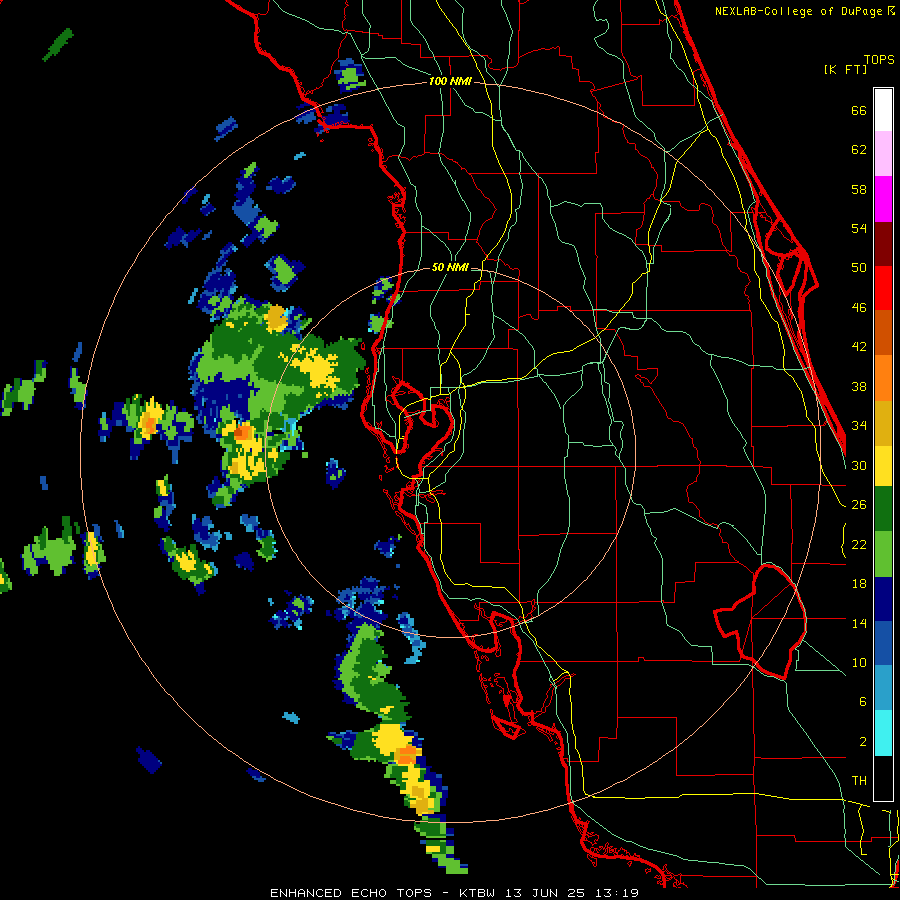Pick the gold legend swatch
The image size is (900, 900).
point(883,423)
